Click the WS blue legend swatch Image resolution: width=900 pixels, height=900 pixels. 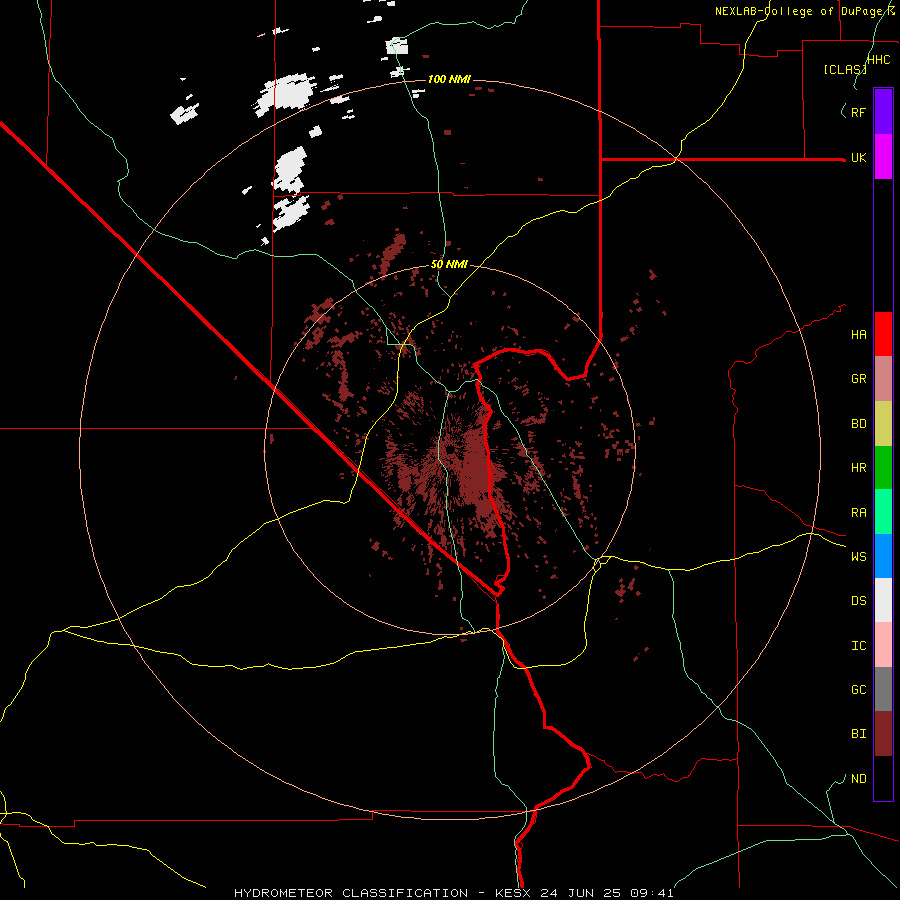point(883,556)
